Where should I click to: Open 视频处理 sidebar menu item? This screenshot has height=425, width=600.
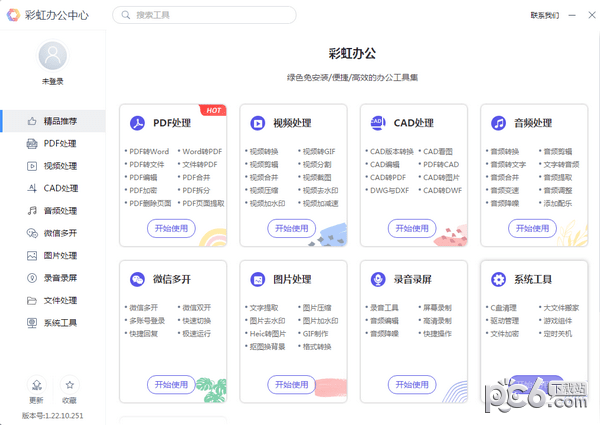[x=53, y=166]
